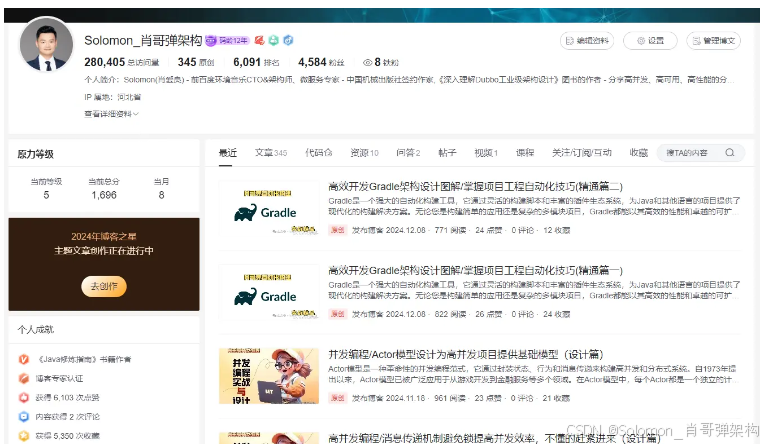
Task: Expand 查看详细资料 profile details
Action: pyautogui.click(x=112, y=114)
